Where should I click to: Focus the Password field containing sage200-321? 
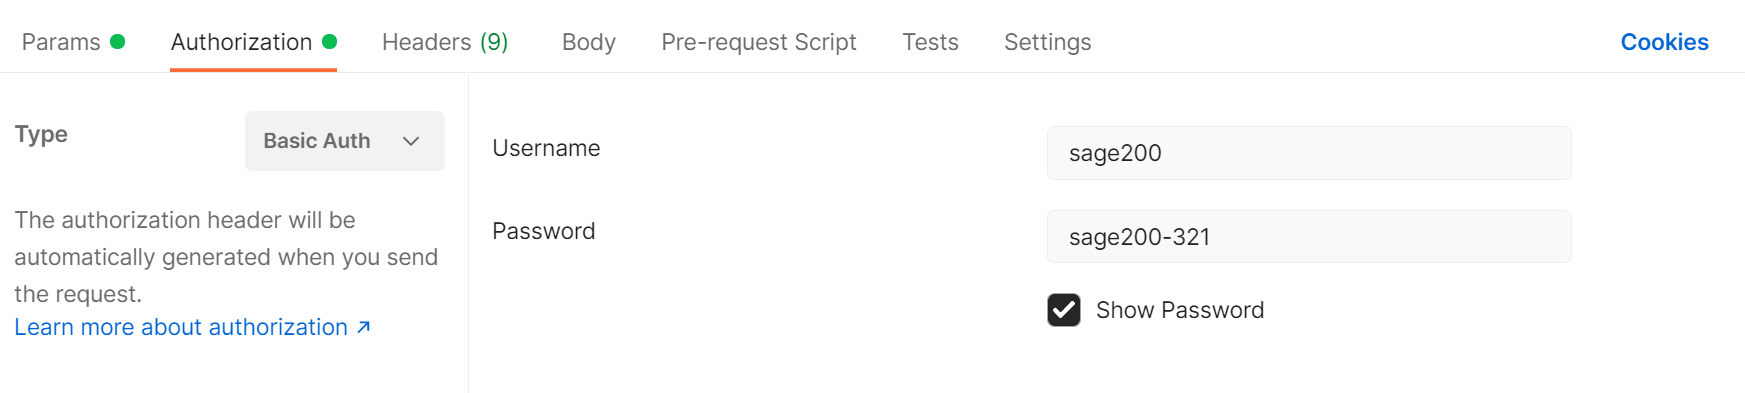(x=1309, y=237)
